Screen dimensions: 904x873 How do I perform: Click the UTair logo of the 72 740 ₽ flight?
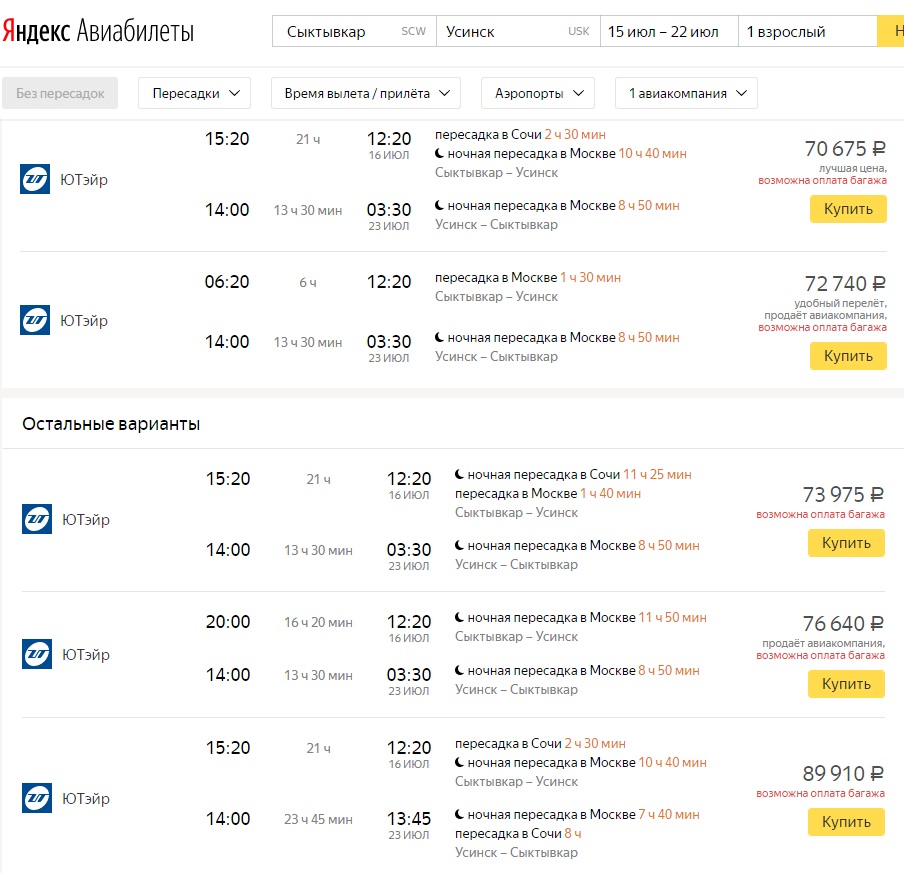point(35,320)
